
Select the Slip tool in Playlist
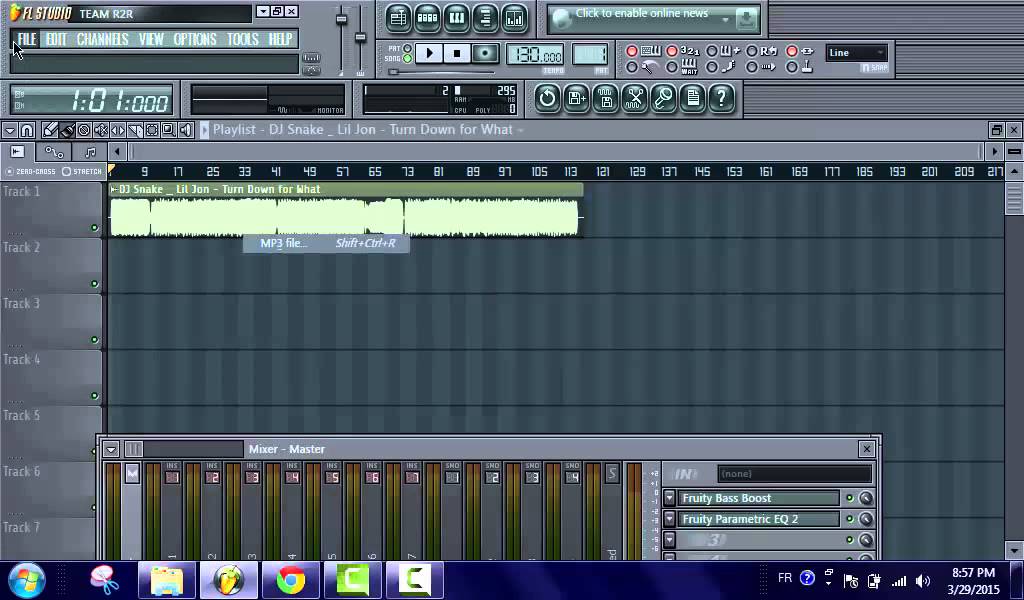coord(118,130)
